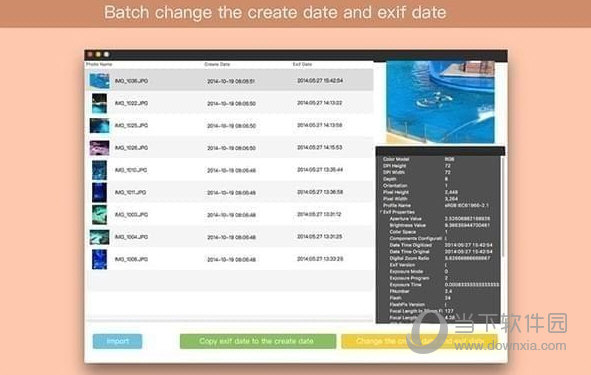Click exif date in the last photo row
This screenshot has height=375, width=591.
[320, 259]
